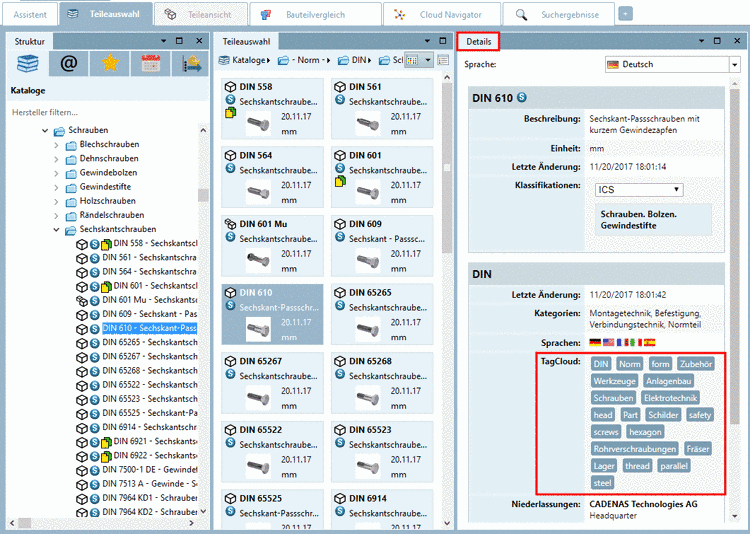Screen dimensions: 750x534
Task: Select DIN 609 in the structure tree
Action: [150, 314]
